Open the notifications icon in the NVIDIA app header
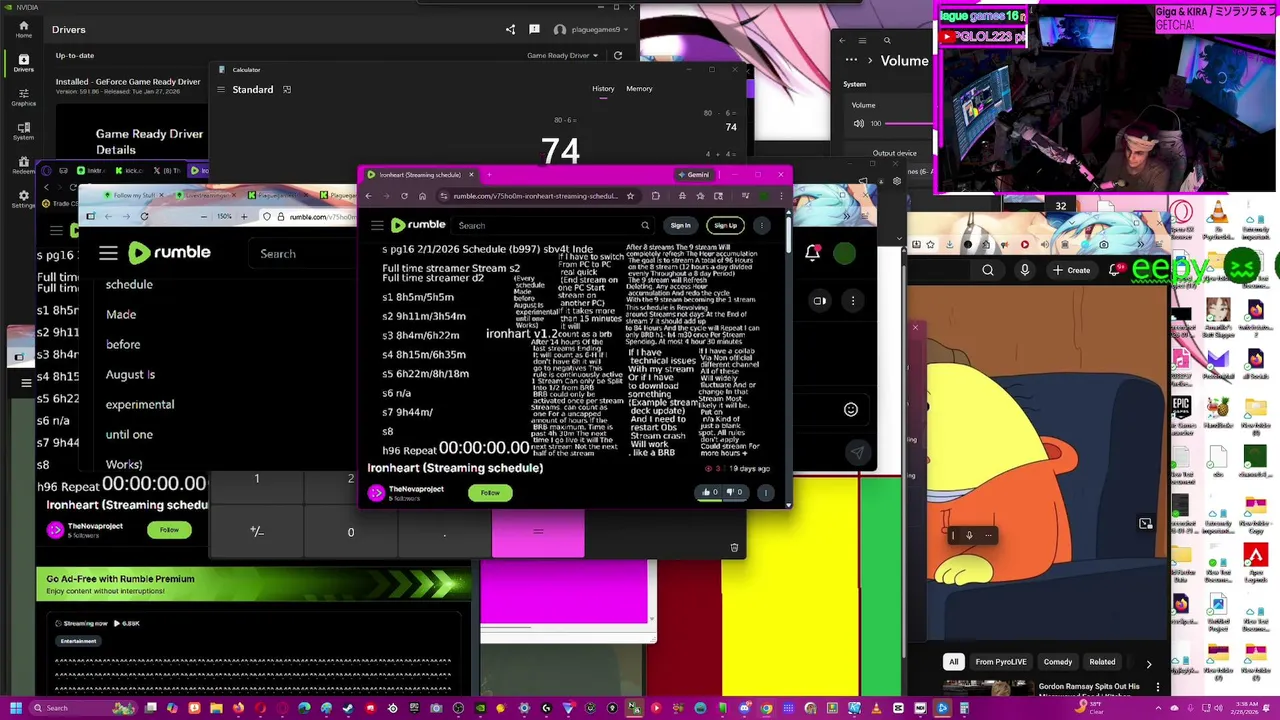This screenshot has height=720, width=1280. (534, 29)
